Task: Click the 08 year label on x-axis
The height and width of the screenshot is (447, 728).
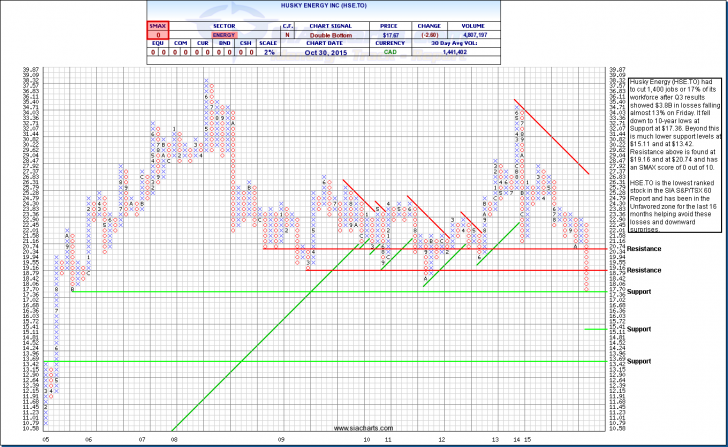Action: click(x=173, y=437)
